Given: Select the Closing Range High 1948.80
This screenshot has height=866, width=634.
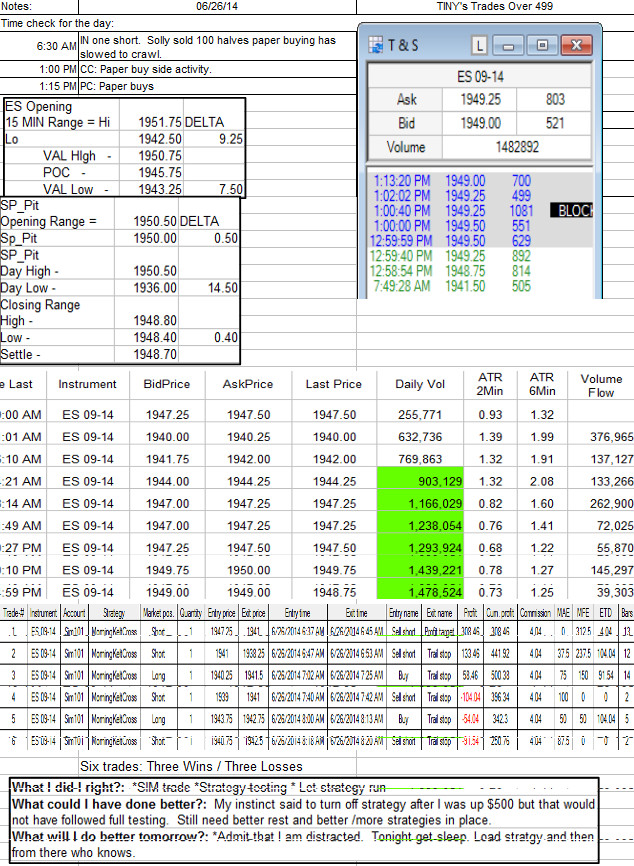Looking at the screenshot, I should 155,321.
